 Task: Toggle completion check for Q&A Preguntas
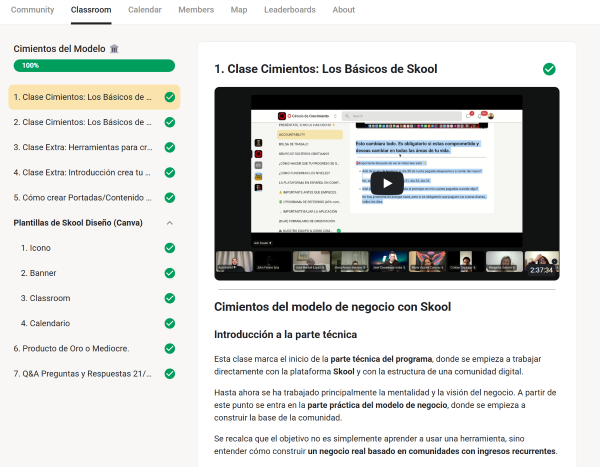coord(170,374)
